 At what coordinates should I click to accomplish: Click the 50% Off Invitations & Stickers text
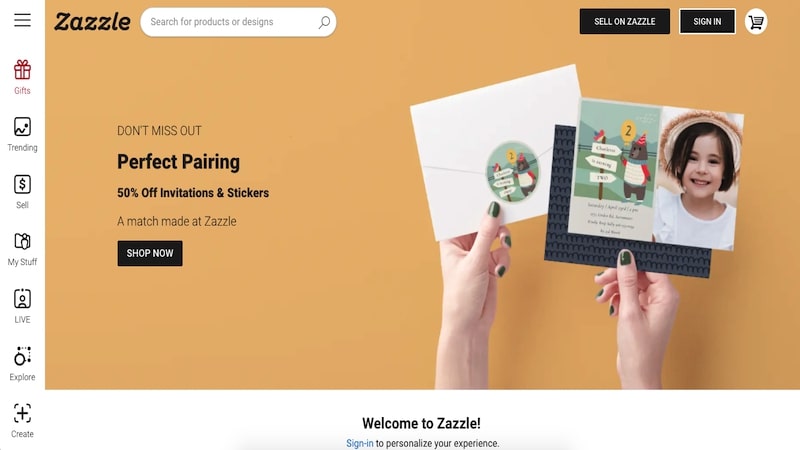(x=193, y=193)
